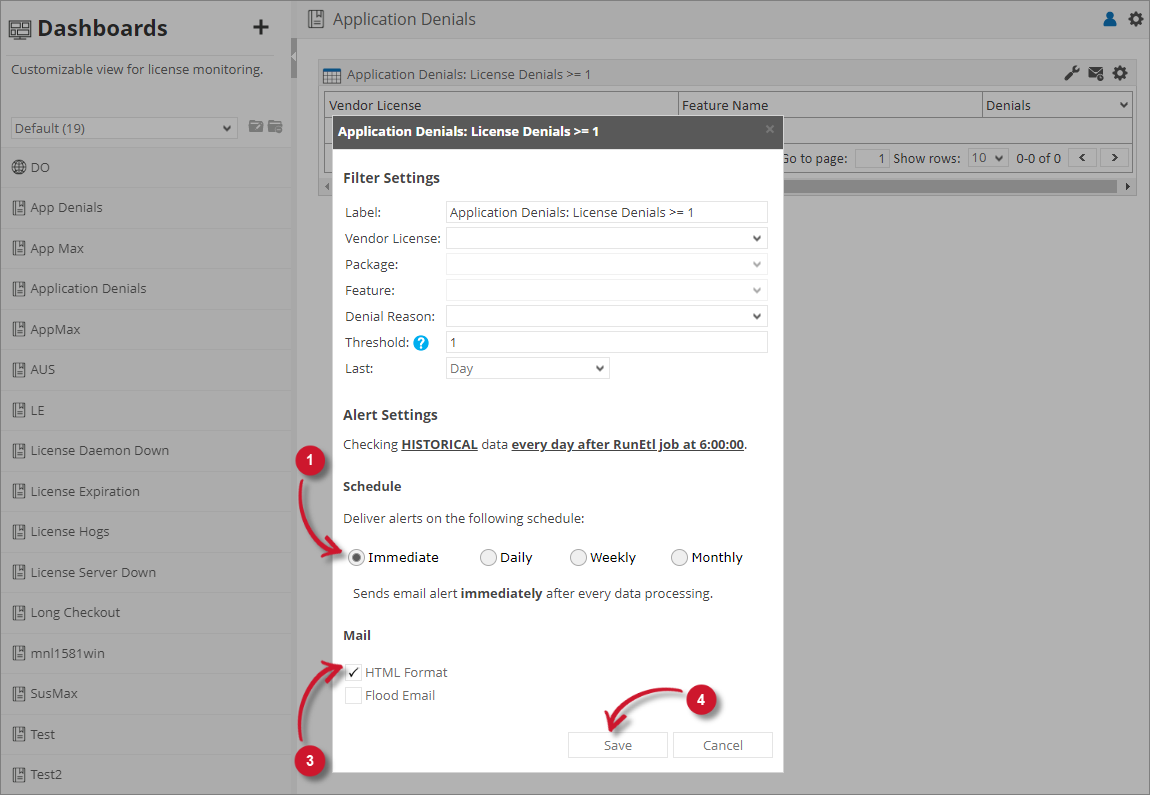
Task: Click the Threshold input field
Action: coord(607,342)
